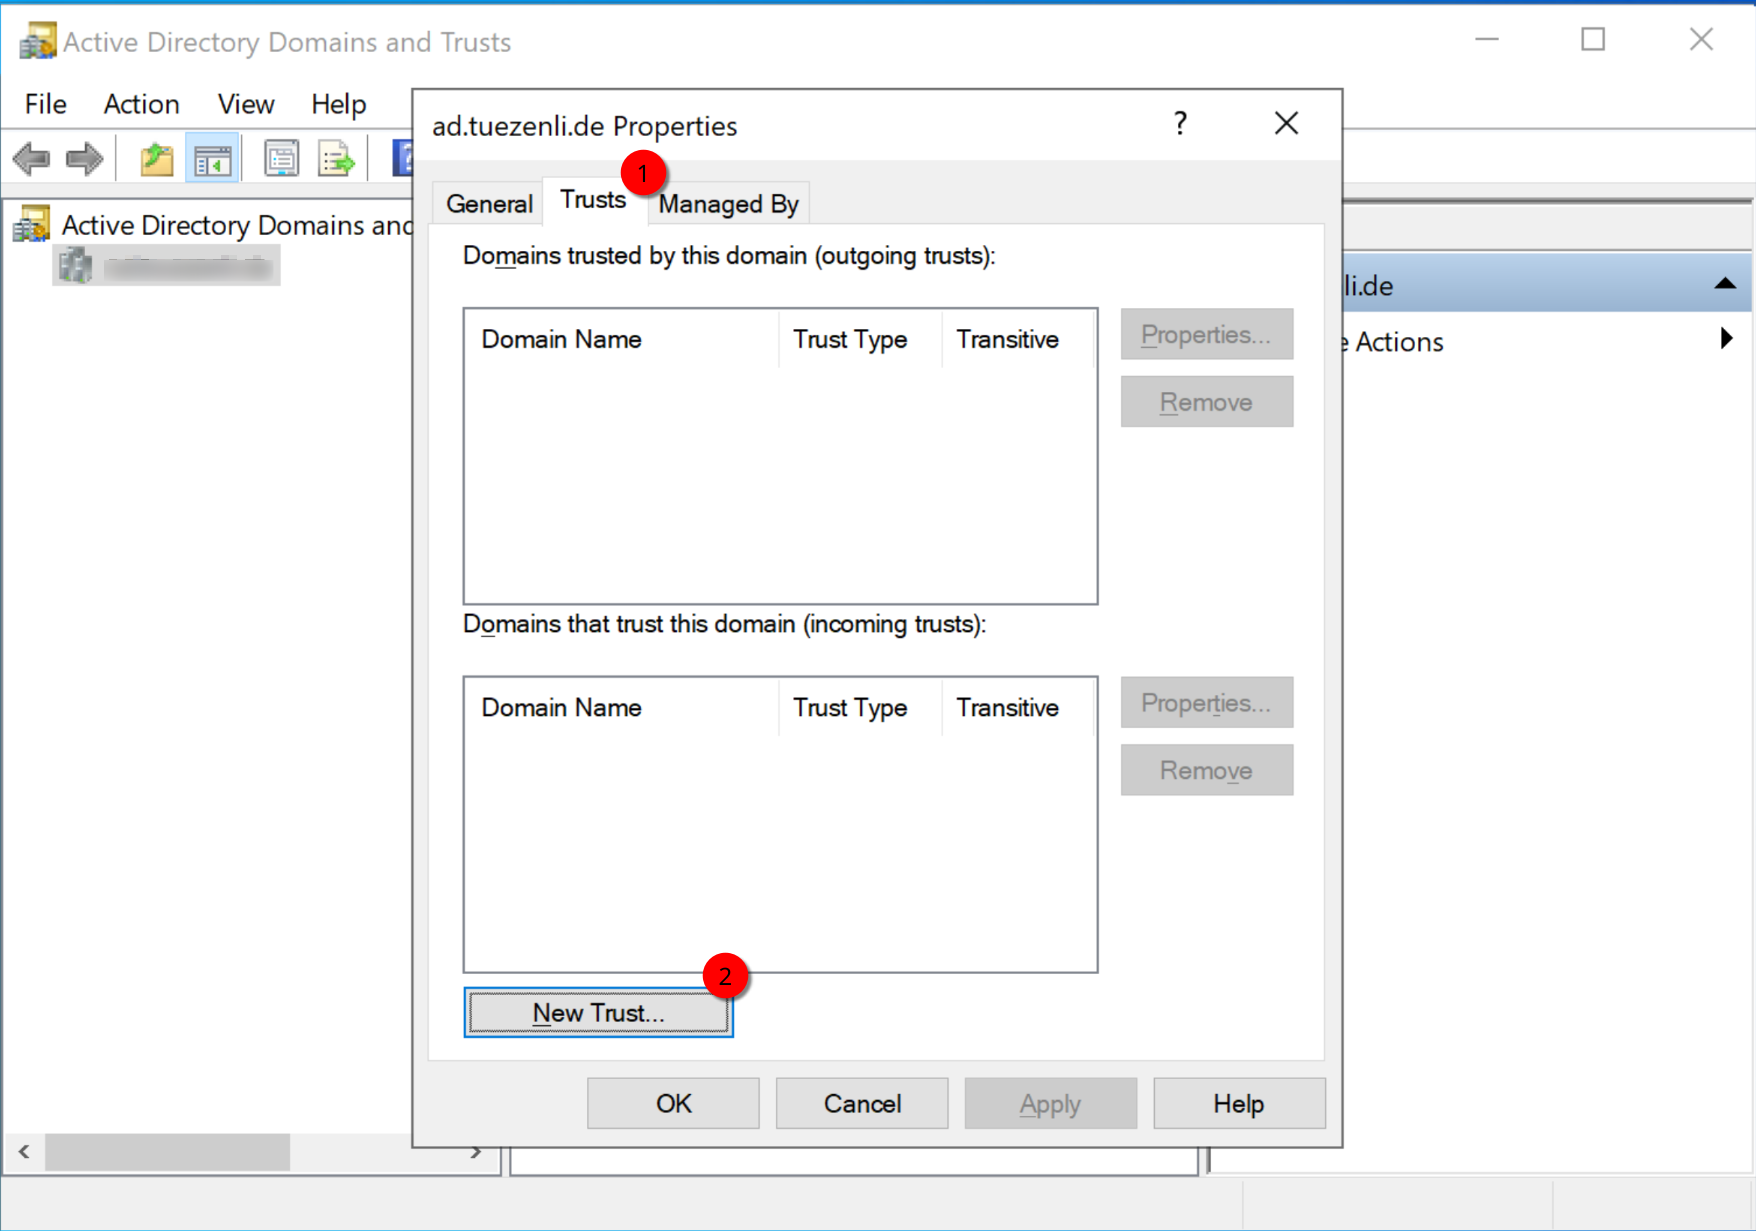Toggle the Show/Hide Console Tree icon
Screen dimensions: 1756x1231
point(213,158)
